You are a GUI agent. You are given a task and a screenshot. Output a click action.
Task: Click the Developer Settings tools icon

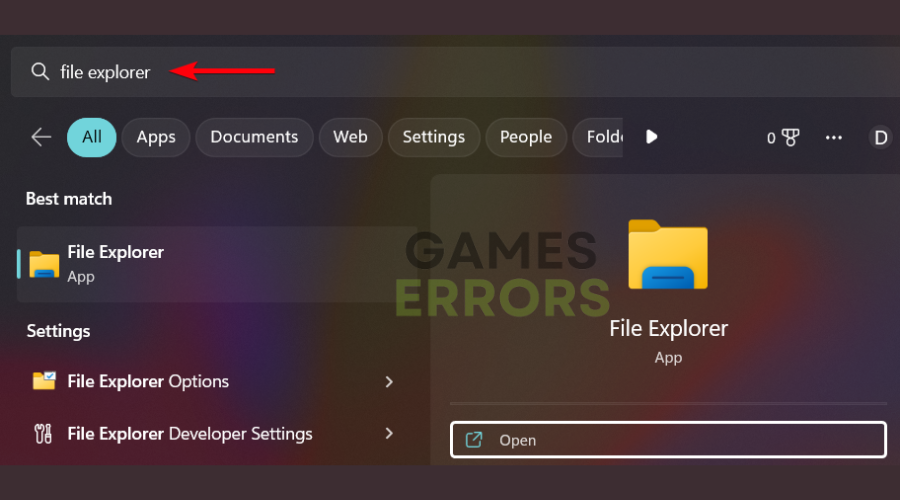coord(43,434)
